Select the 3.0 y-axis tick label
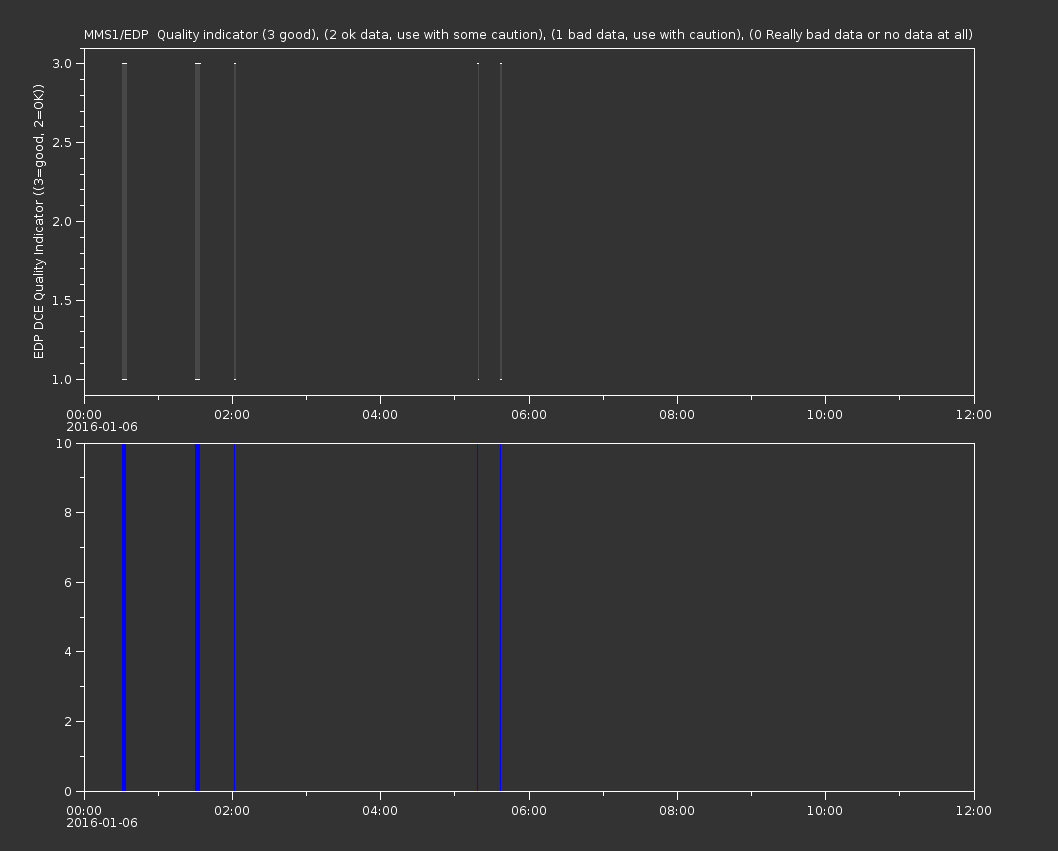This screenshot has height=851, width=1058. (x=62, y=63)
